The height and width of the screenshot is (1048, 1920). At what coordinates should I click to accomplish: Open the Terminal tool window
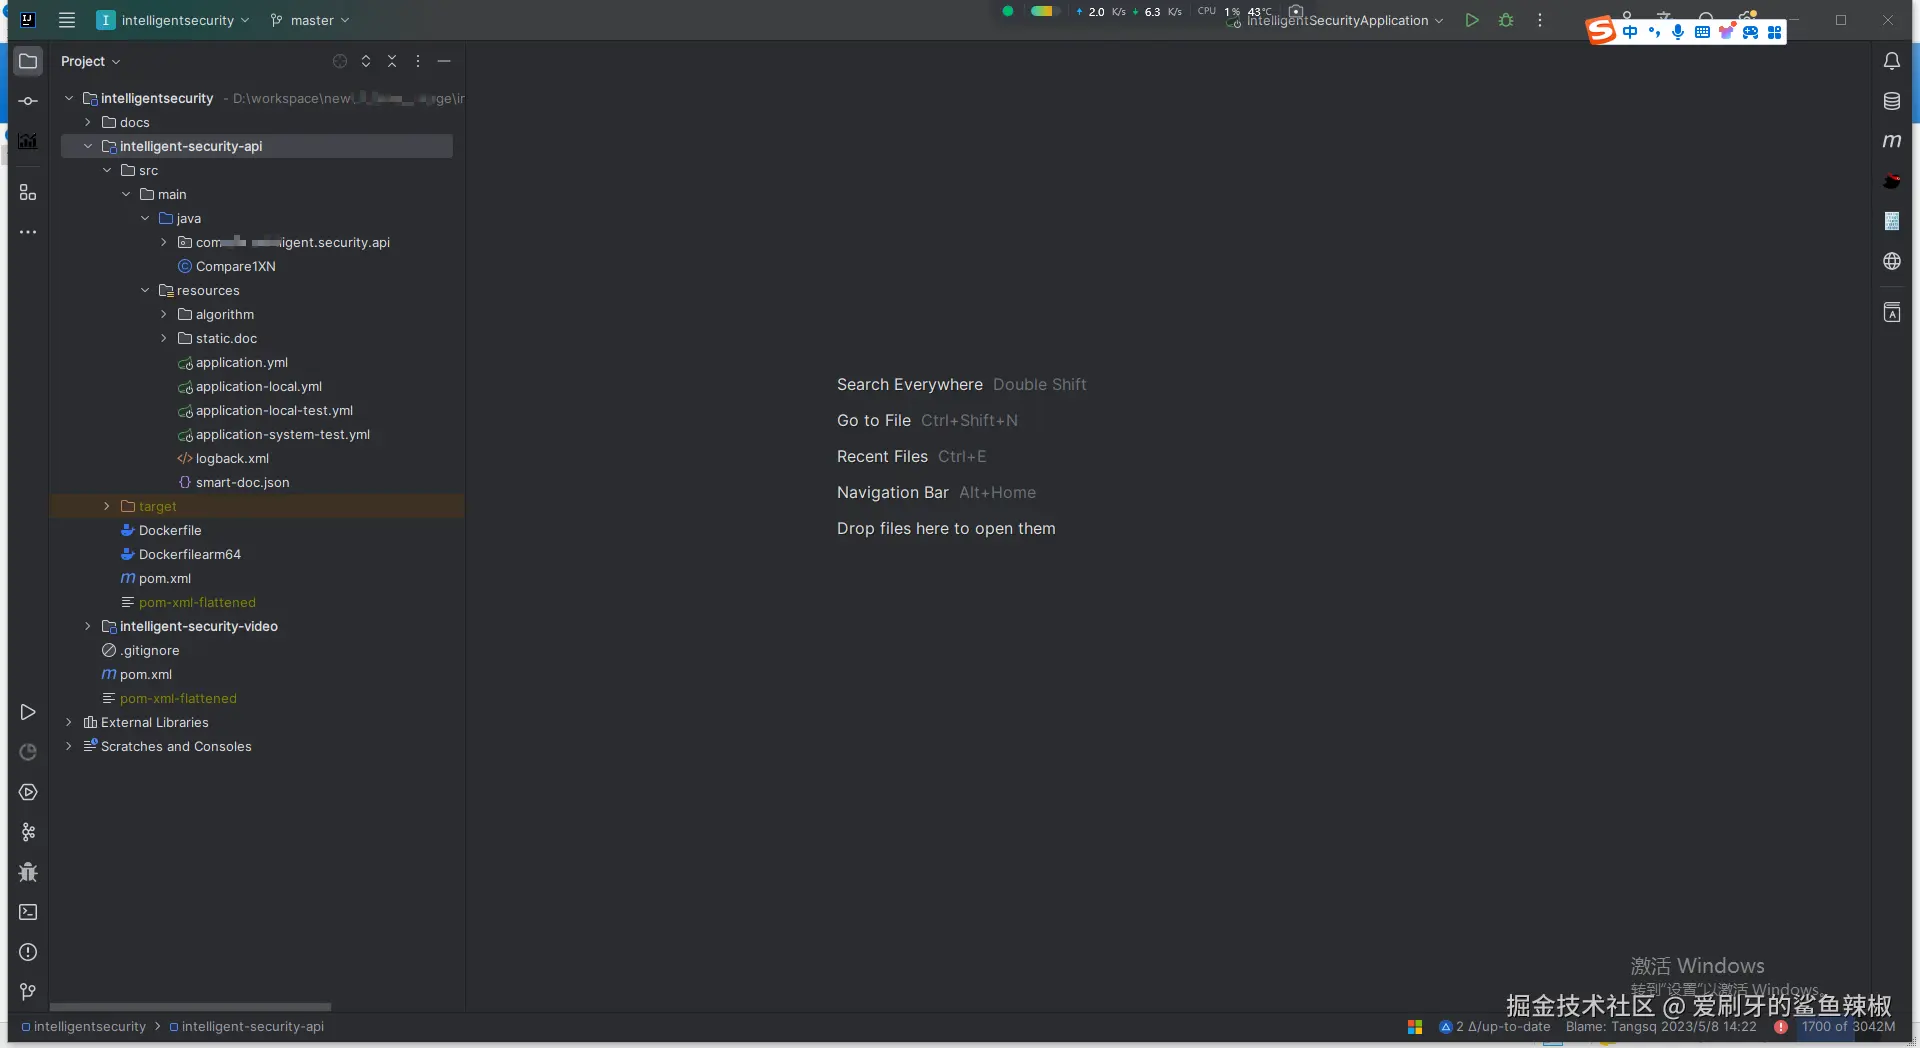(x=28, y=912)
